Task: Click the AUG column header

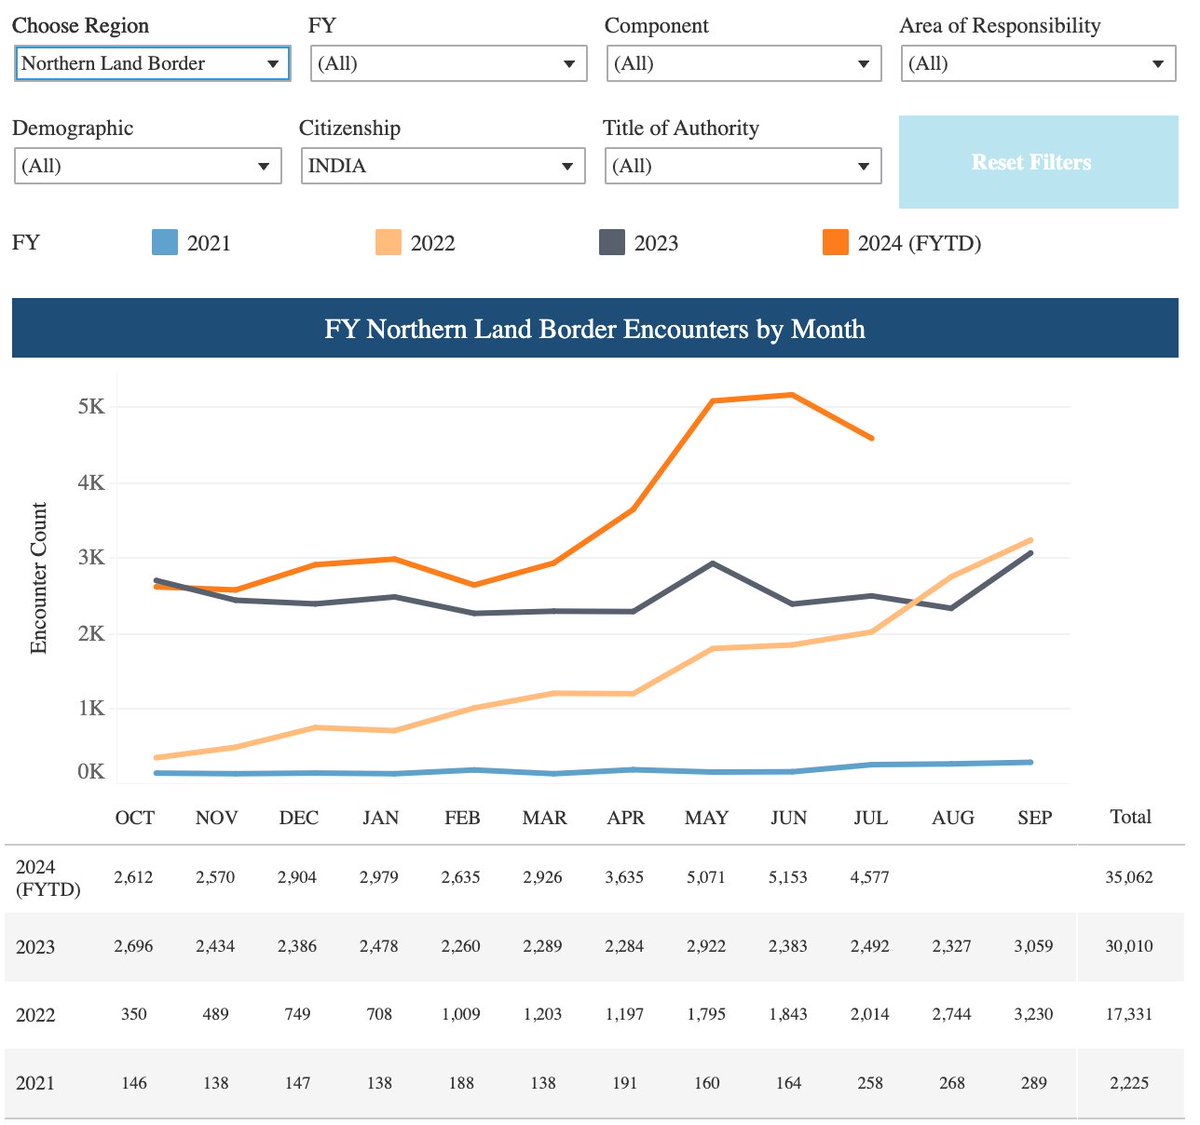Action: click(952, 818)
